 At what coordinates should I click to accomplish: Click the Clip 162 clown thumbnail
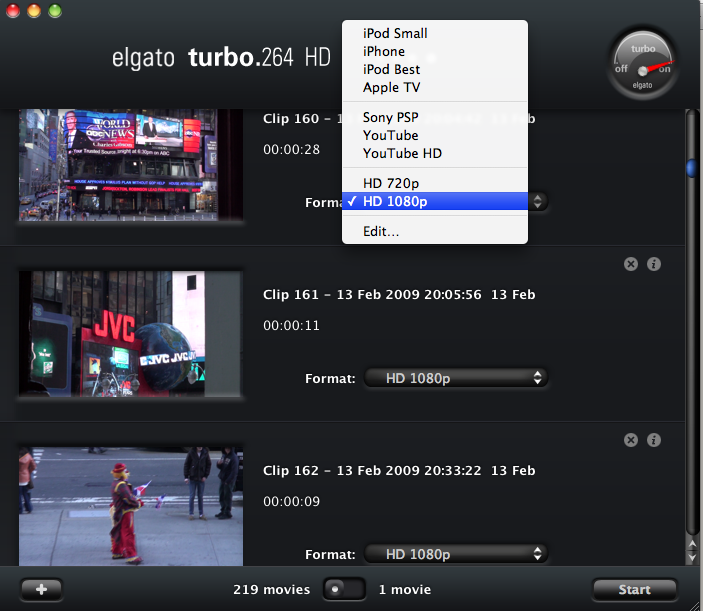tap(131, 506)
